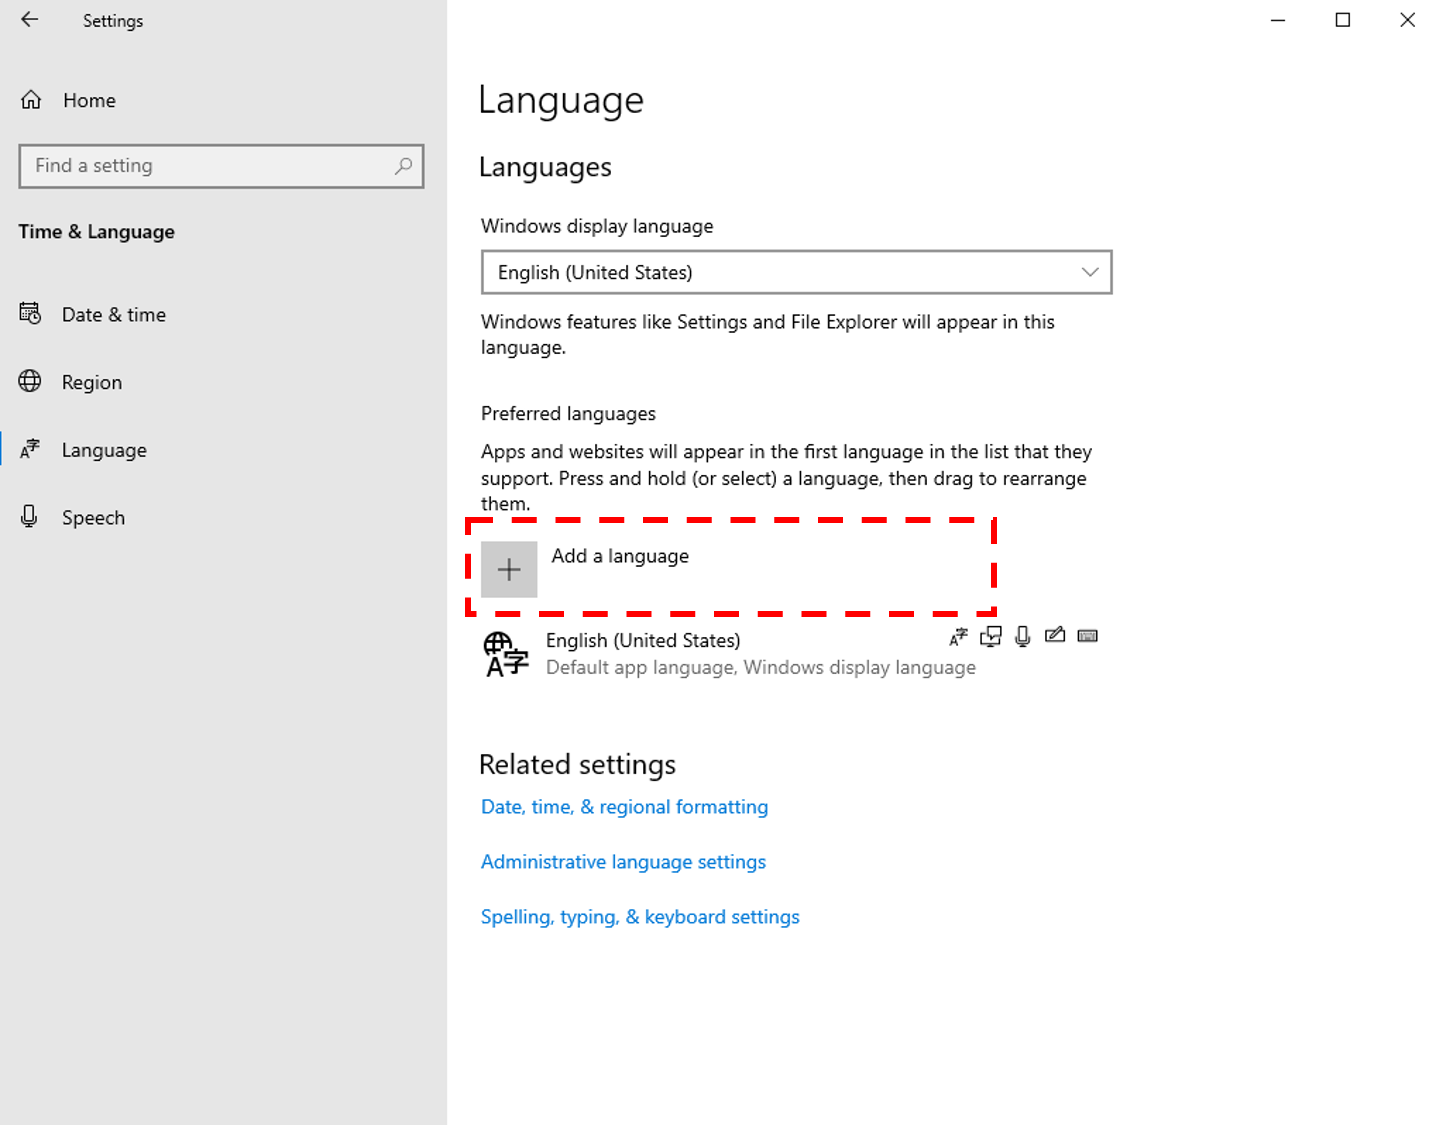Click the keyboard feature icon
Viewport: 1436px width, 1125px height.
coord(1087,636)
